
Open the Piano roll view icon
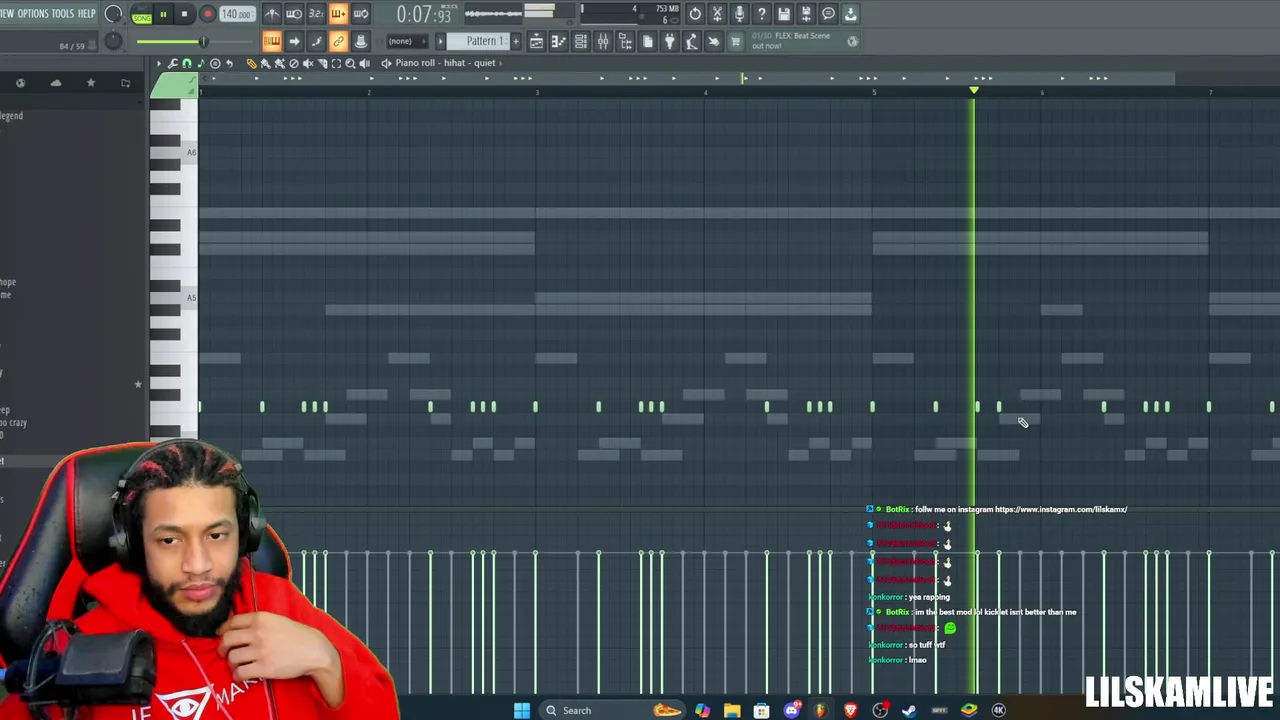[558, 41]
